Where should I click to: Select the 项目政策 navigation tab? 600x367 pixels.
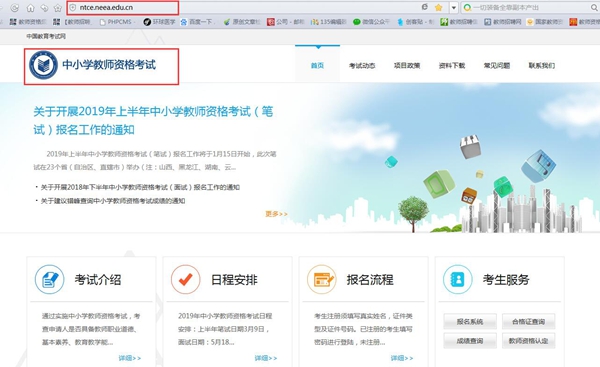(x=407, y=65)
